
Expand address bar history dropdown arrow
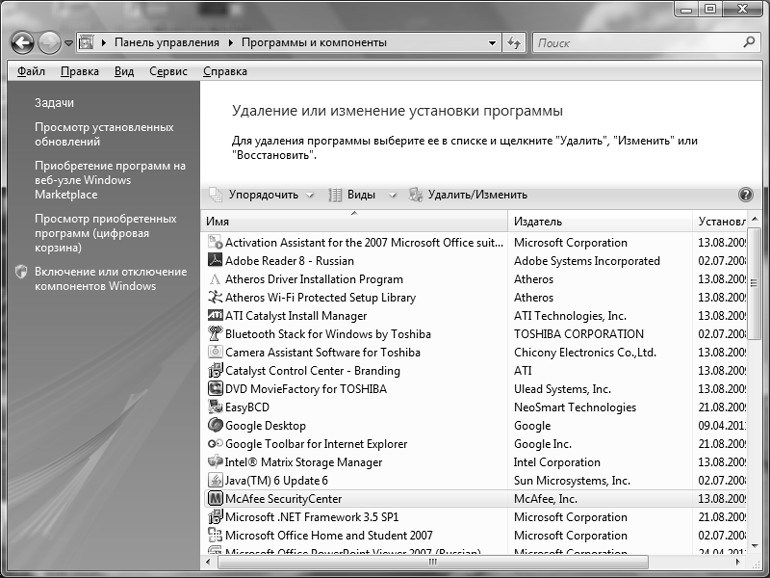tap(492, 43)
